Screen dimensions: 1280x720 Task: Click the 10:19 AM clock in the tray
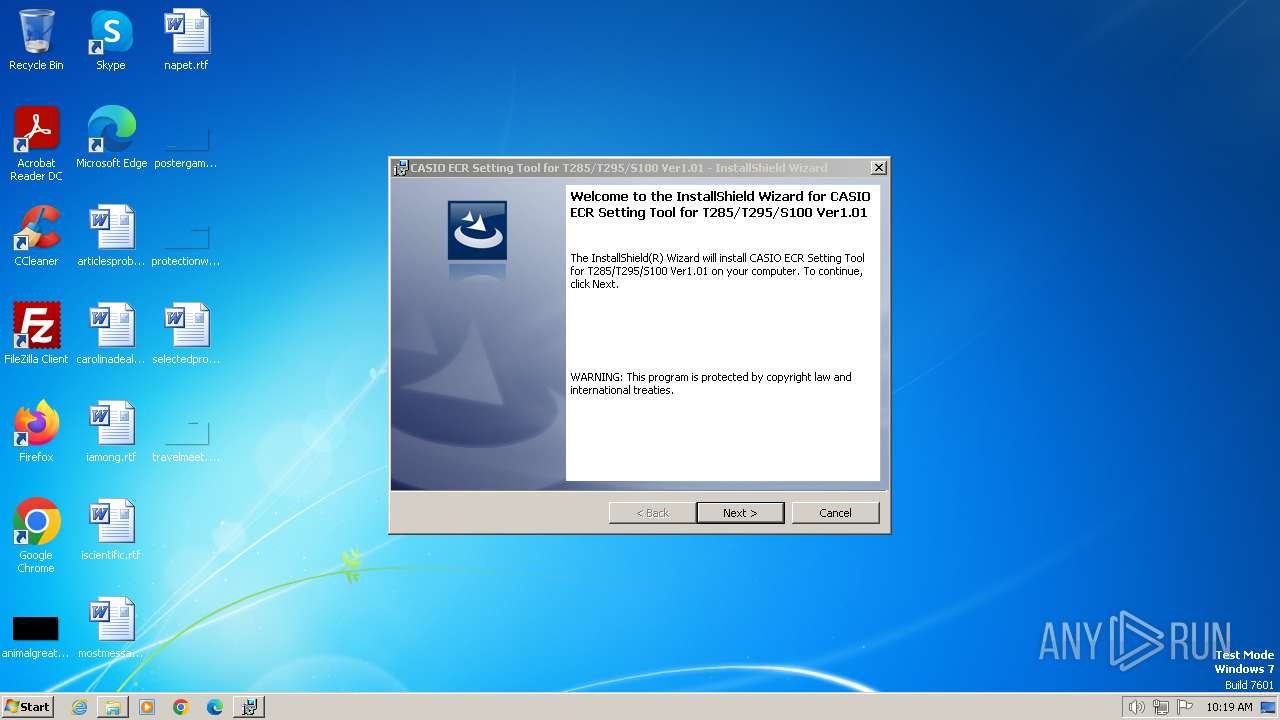click(x=1229, y=707)
